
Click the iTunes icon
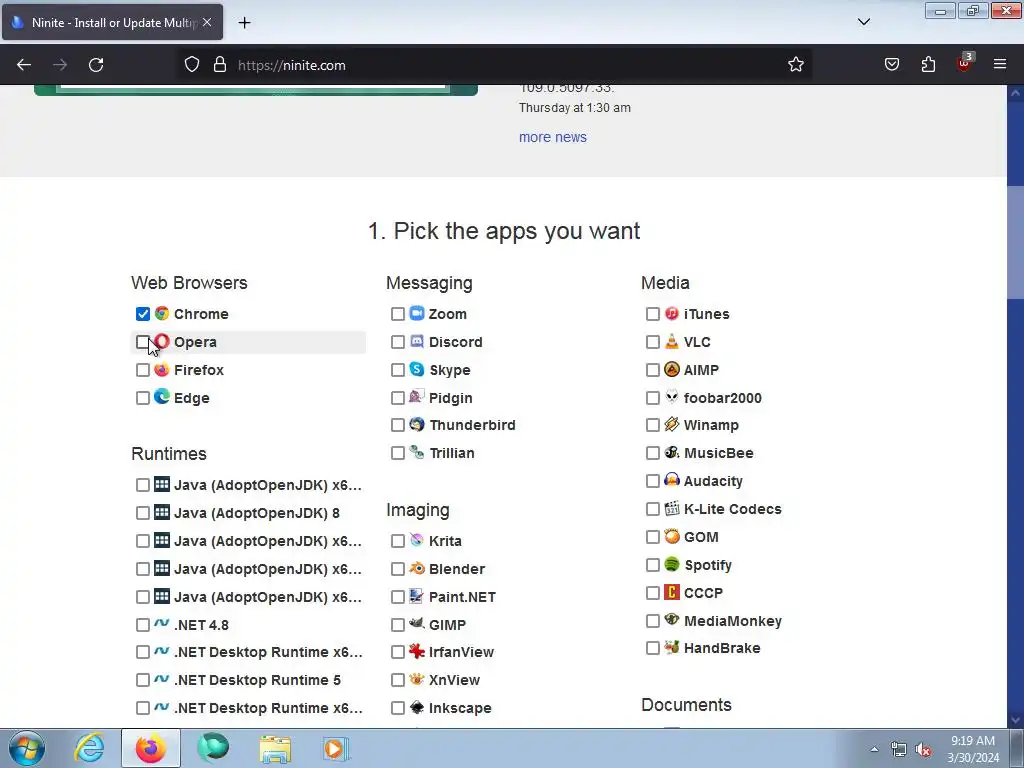pyautogui.click(x=671, y=313)
